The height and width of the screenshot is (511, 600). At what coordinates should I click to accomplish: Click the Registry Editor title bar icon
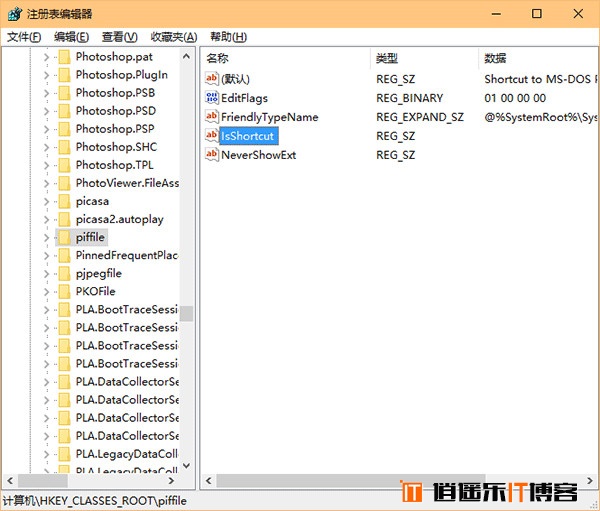tap(15, 14)
